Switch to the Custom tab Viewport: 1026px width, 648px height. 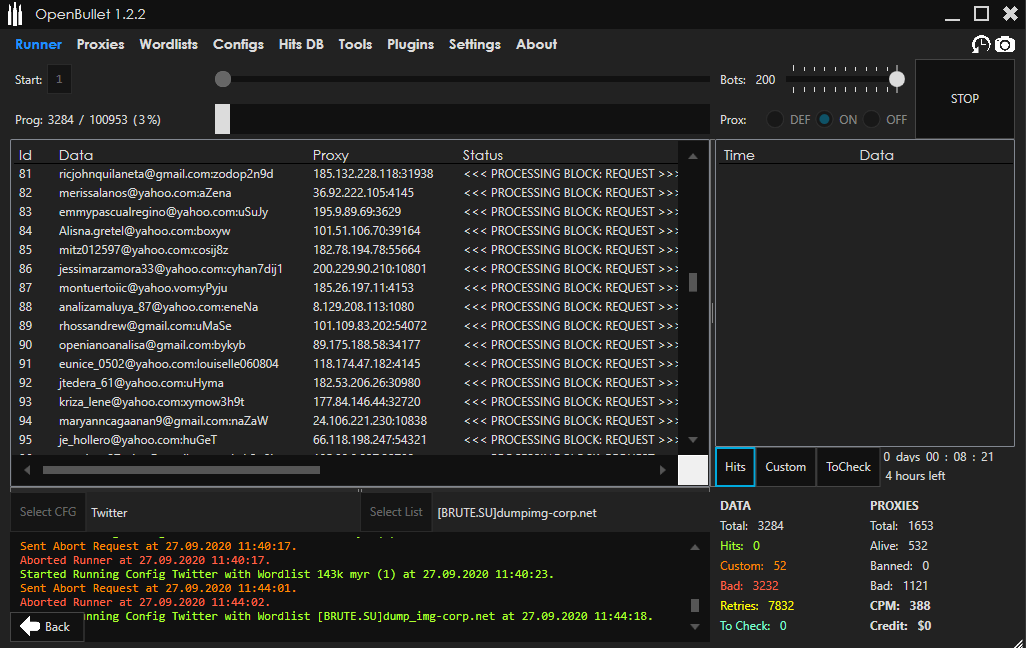[x=785, y=467]
